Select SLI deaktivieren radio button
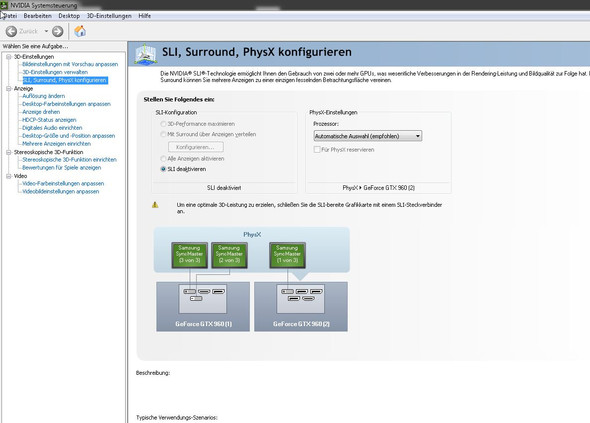The height and width of the screenshot is (423, 590). point(163,169)
